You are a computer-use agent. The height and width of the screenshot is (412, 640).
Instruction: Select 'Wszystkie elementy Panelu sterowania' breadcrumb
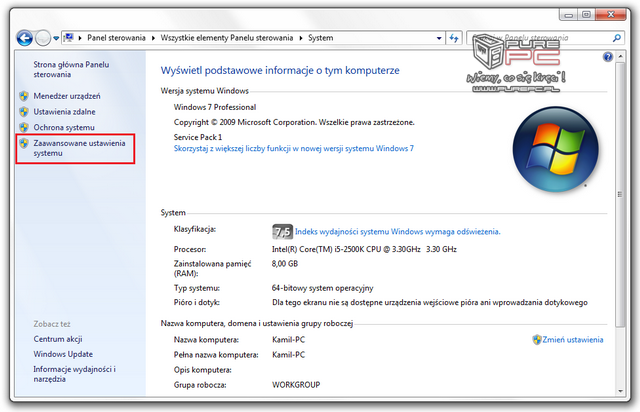[x=227, y=38]
